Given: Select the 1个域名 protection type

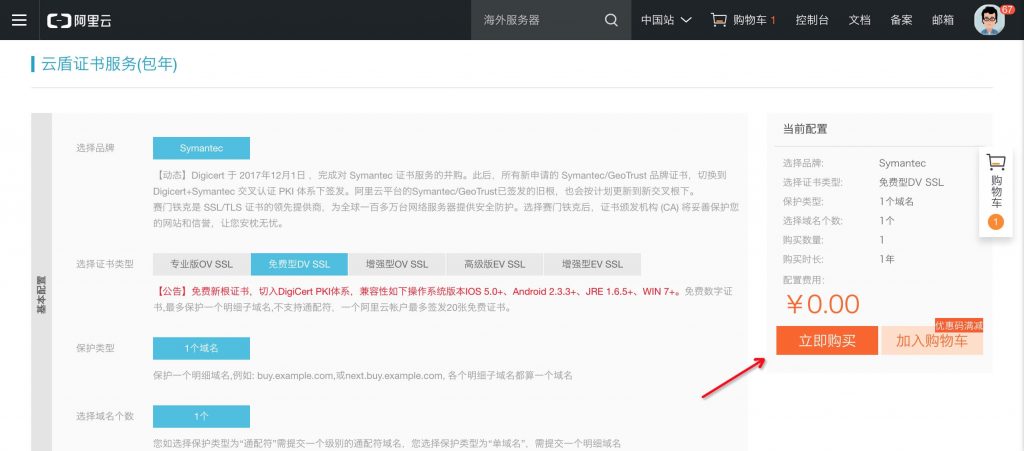Looking at the screenshot, I should point(201,348).
